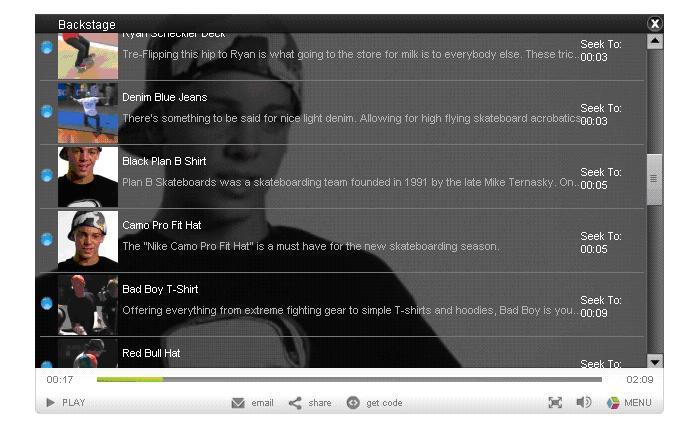
Task: Open the Bad Boy T-Shirt thumbnail
Action: click(x=88, y=305)
